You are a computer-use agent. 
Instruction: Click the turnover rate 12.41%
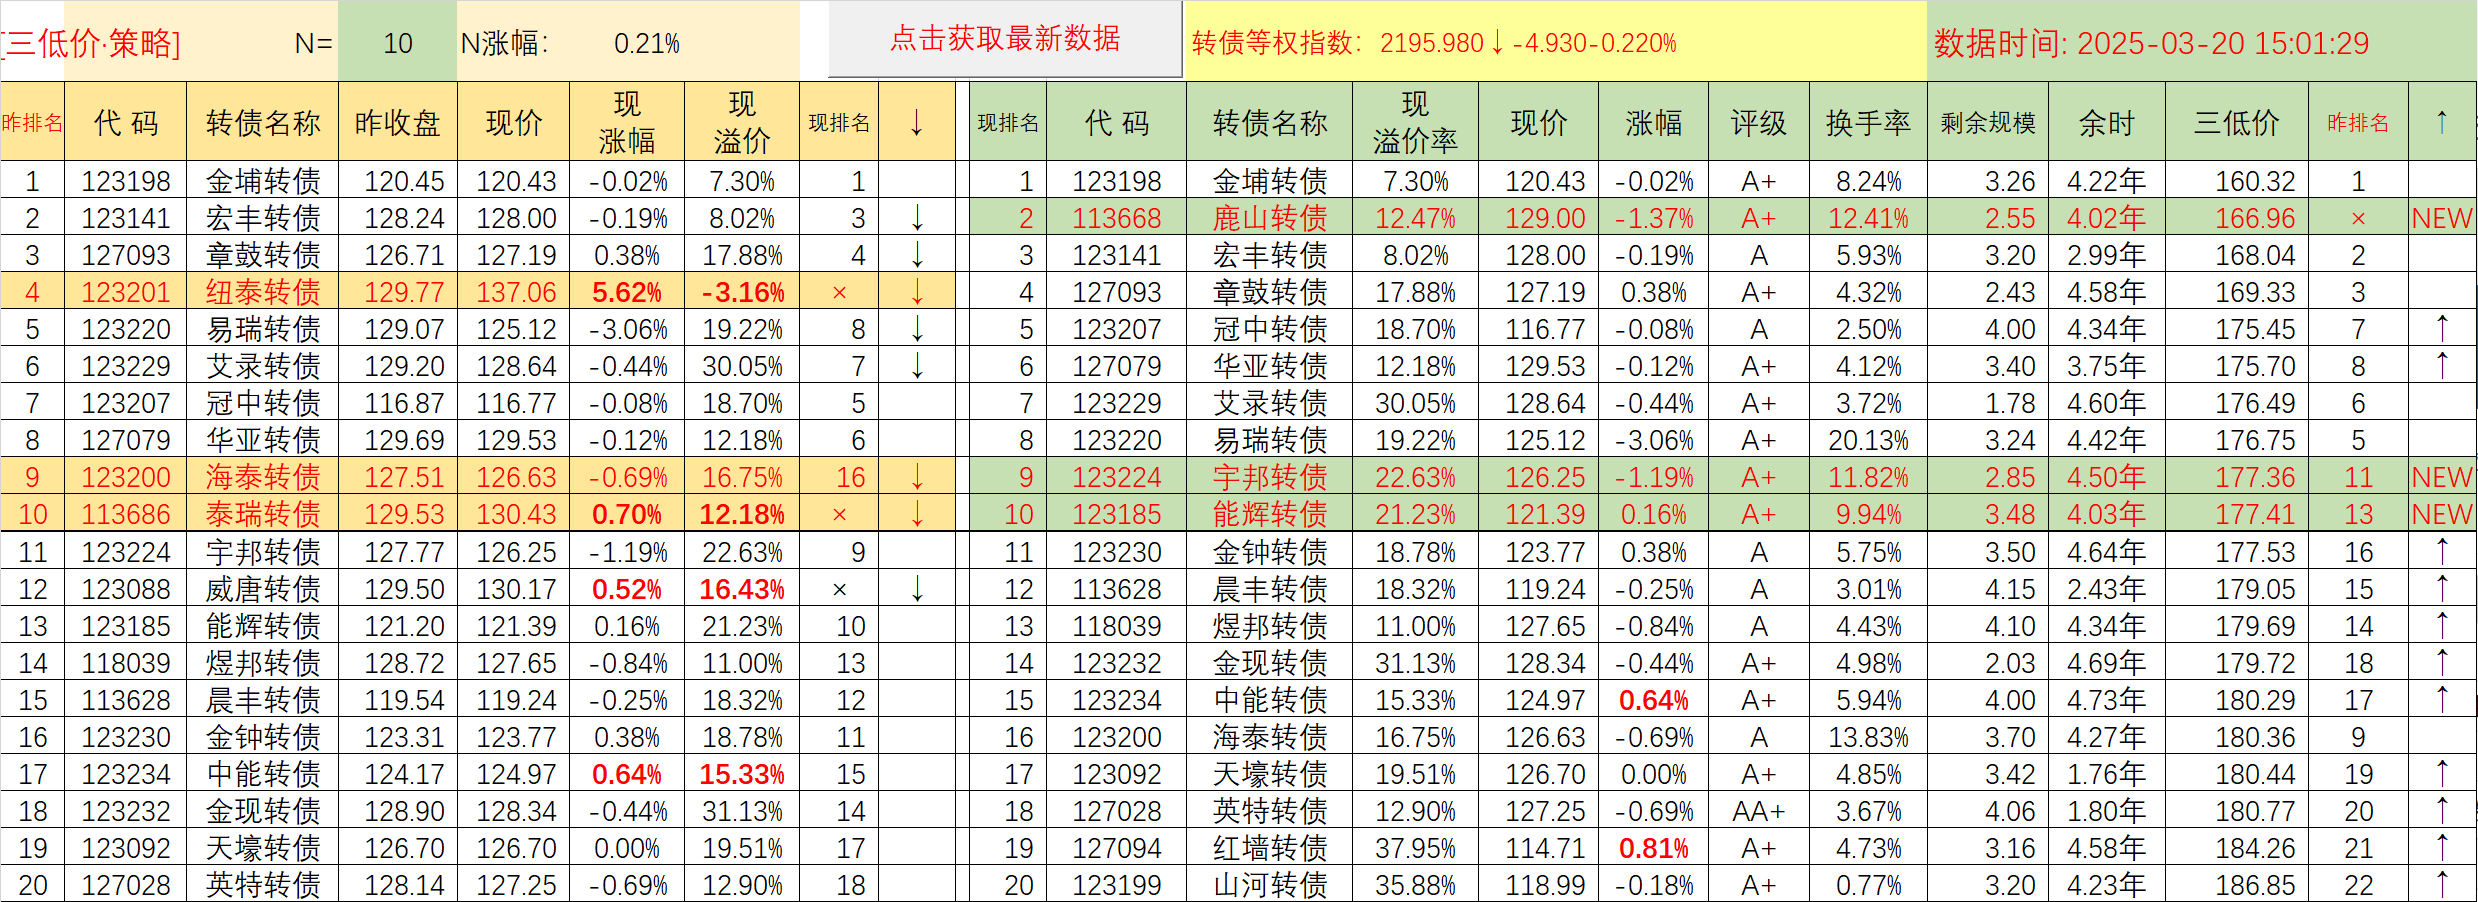click(x=1868, y=218)
